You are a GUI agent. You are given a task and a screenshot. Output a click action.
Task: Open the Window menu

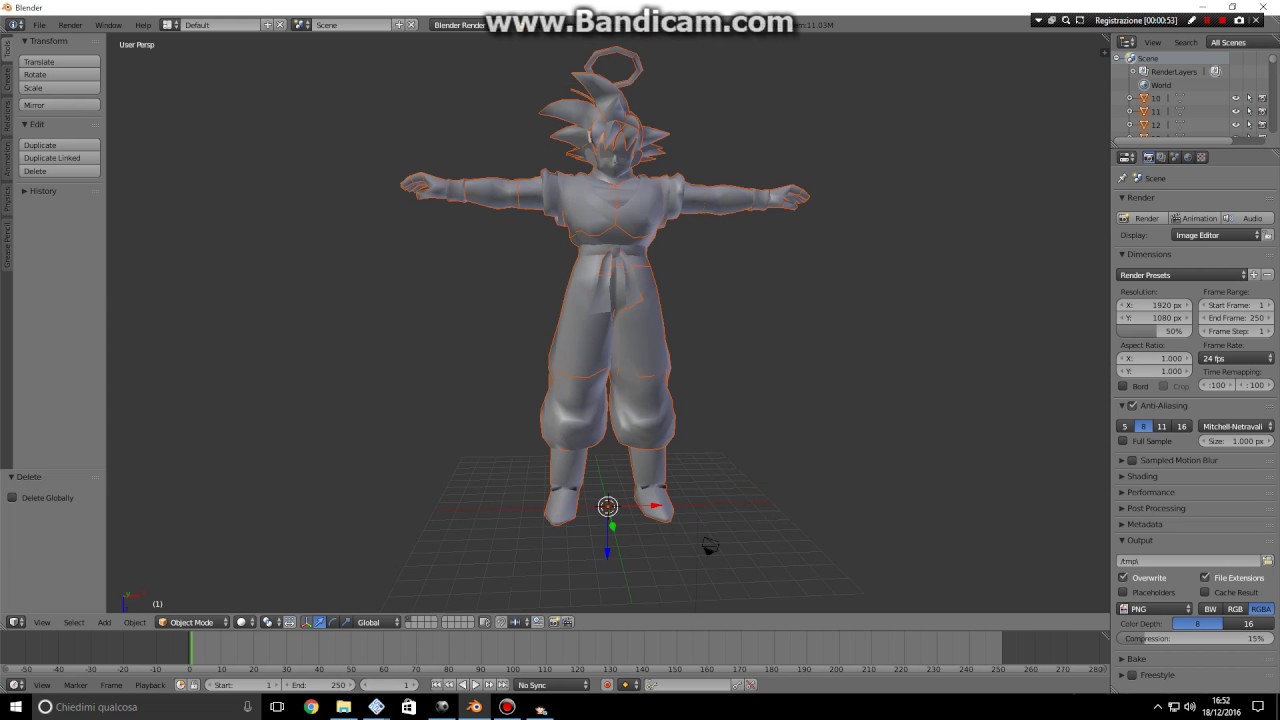tap(108, 24)
